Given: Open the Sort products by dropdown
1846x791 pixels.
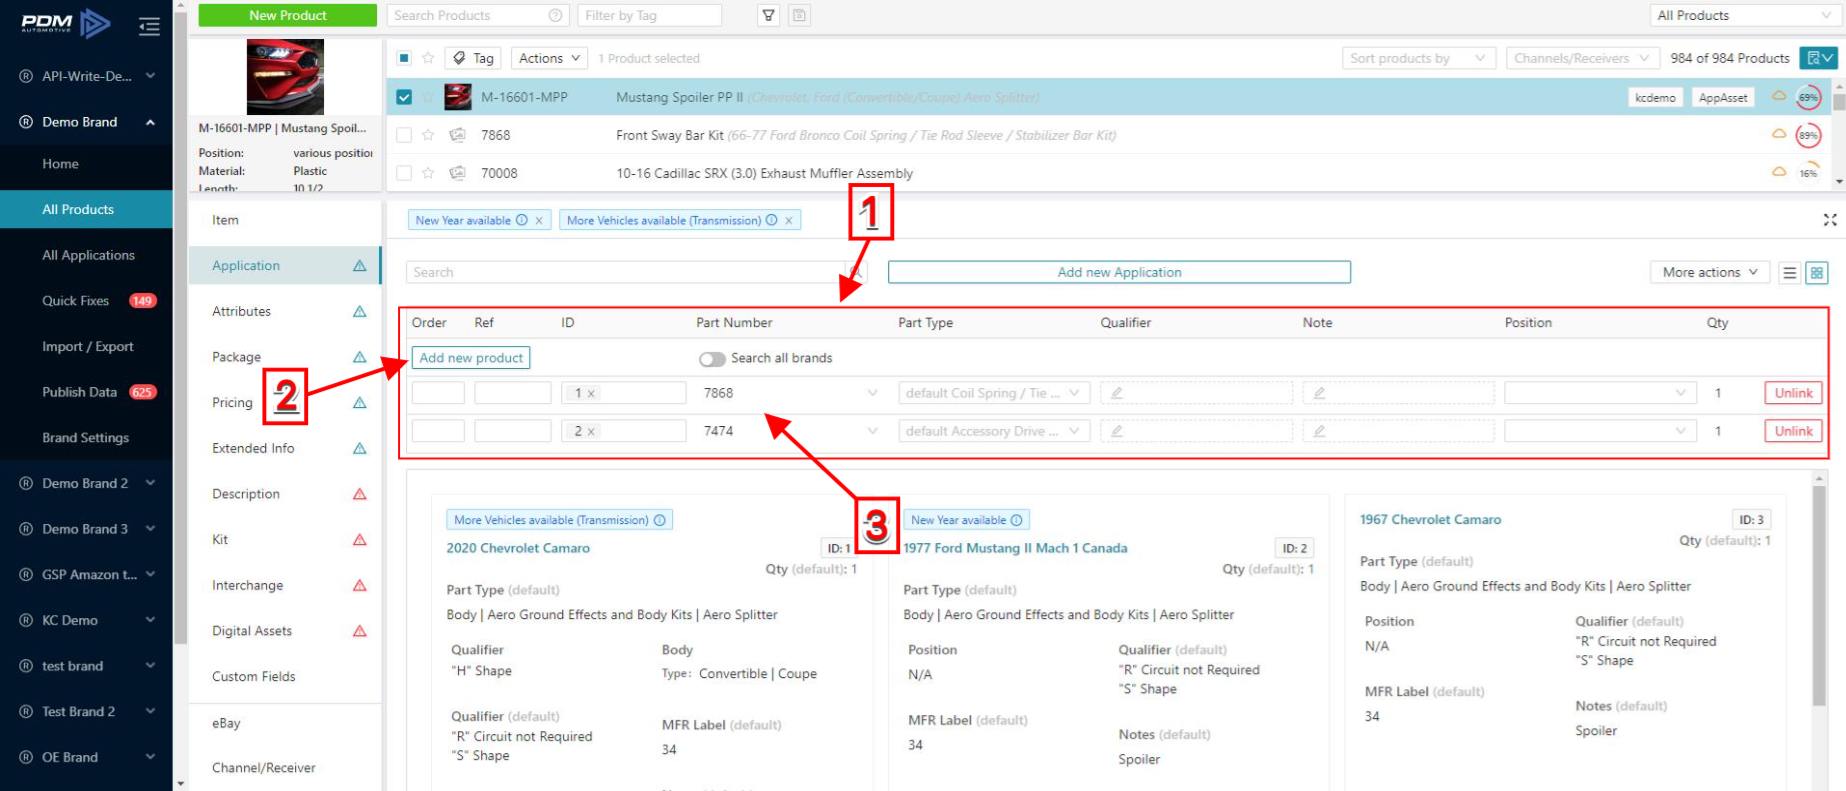Looking at the screenshot, I should (x=1419, y=58).
